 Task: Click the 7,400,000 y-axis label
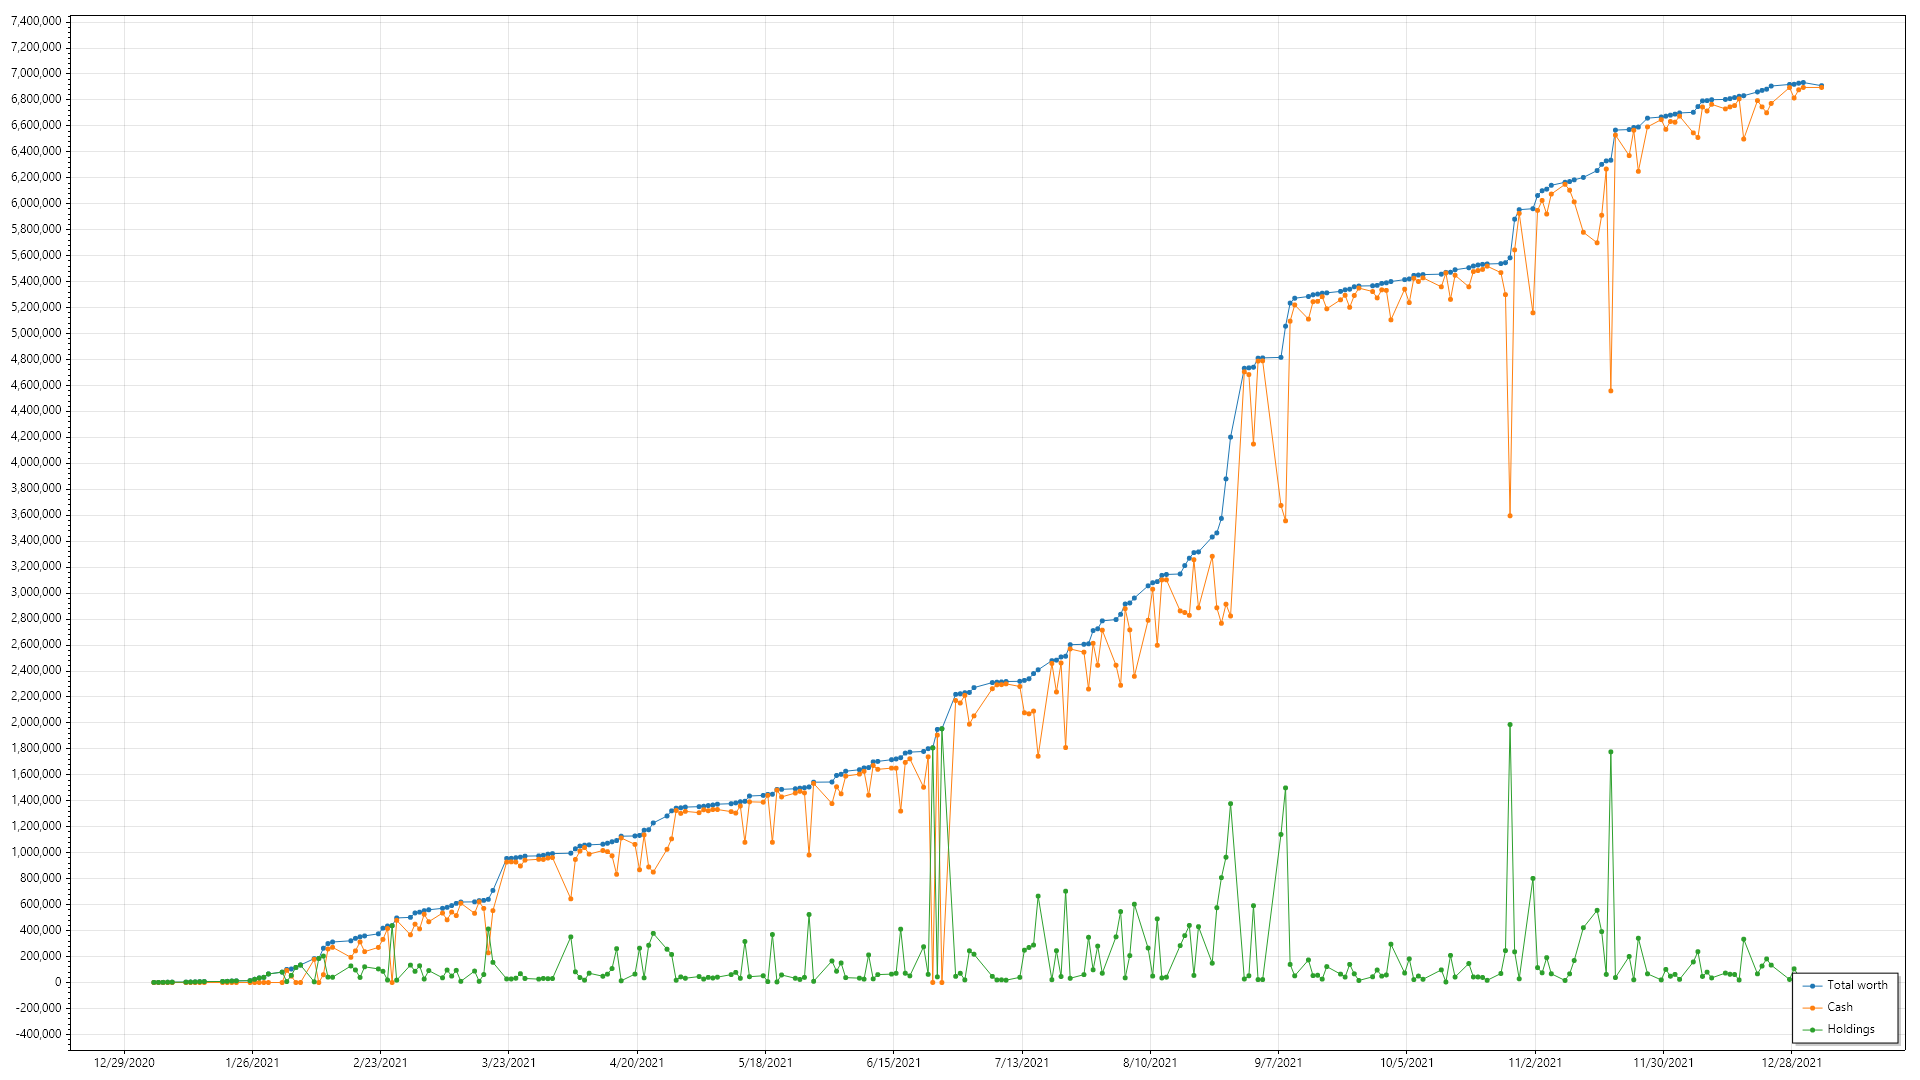coord(35,21)
